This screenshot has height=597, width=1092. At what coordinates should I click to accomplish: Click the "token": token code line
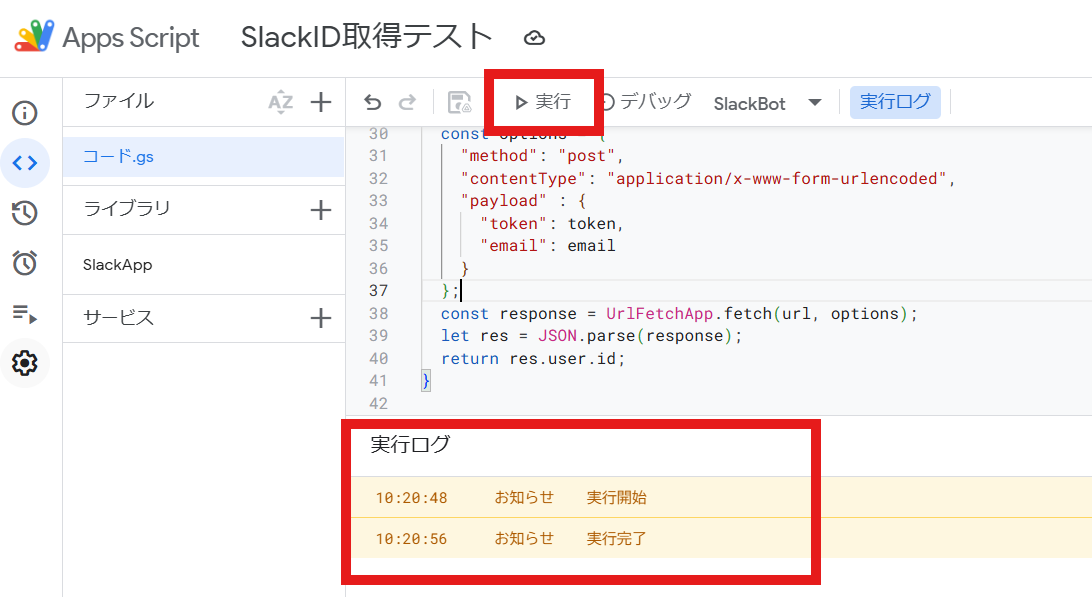tap(552, 224)
